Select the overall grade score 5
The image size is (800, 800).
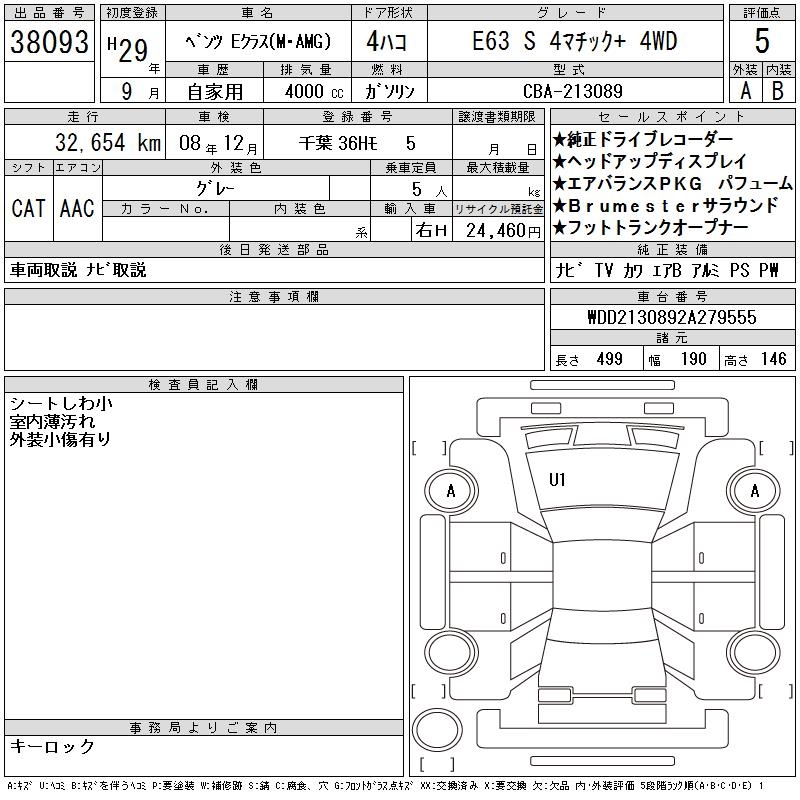click(x=762, y=42)
